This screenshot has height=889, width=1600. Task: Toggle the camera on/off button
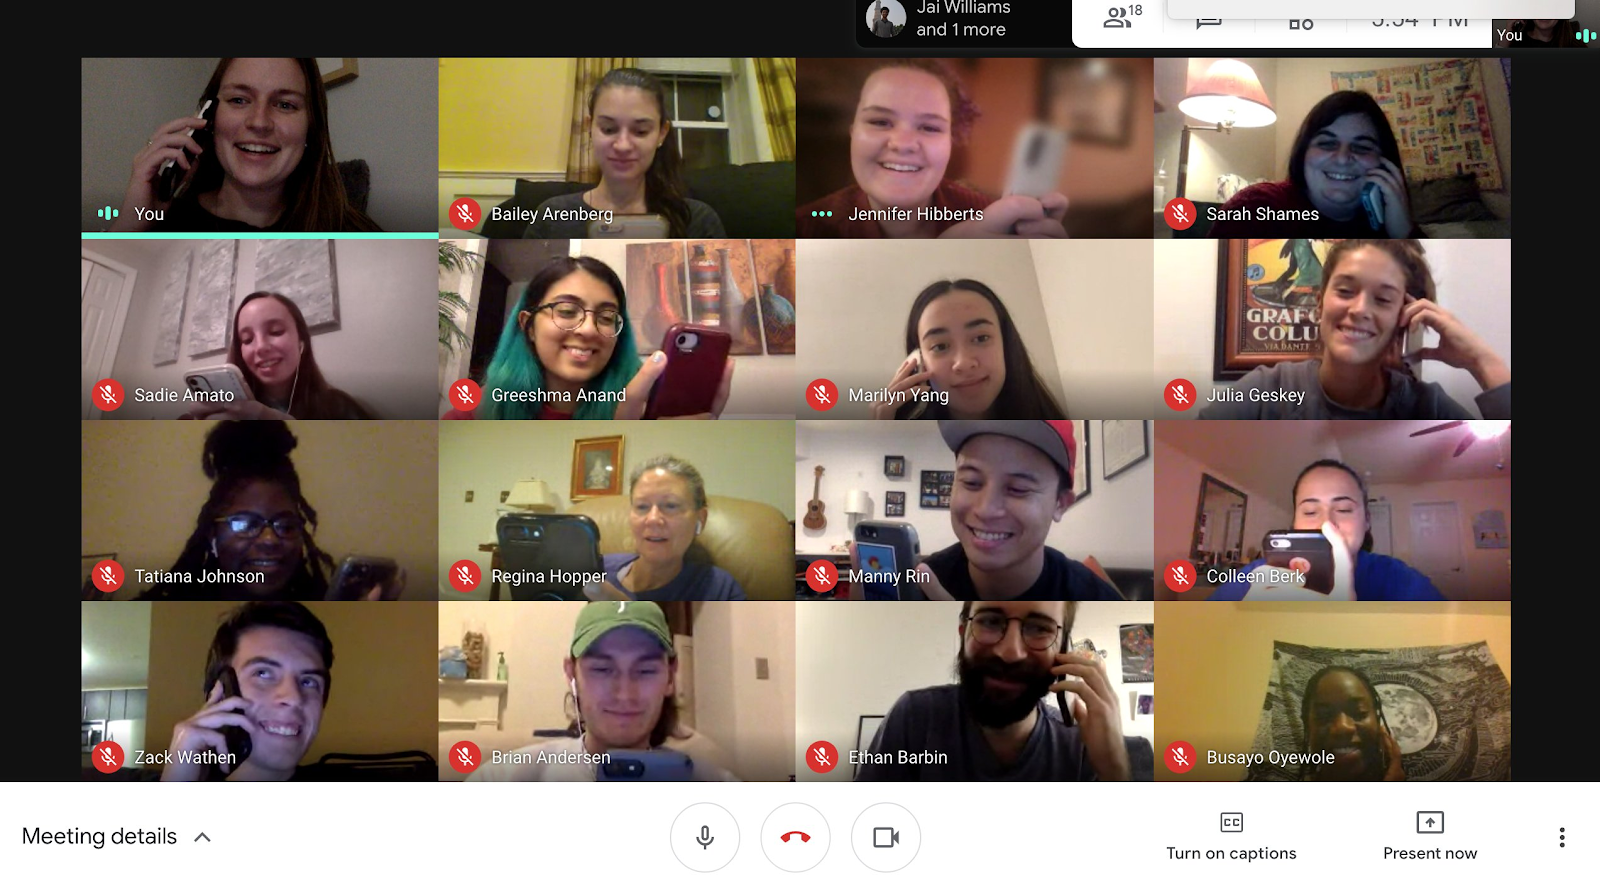click(886, 837)
